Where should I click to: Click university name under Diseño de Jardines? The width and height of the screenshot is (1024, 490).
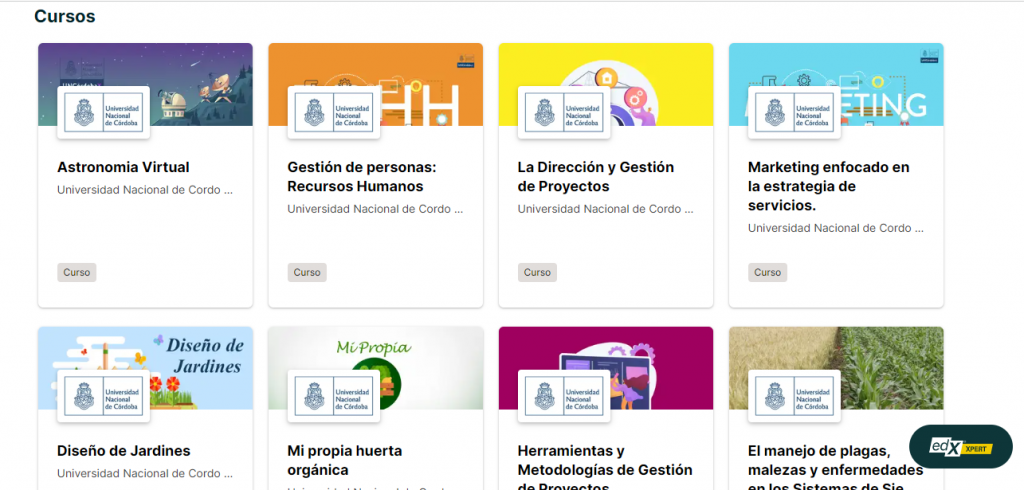click(x=145, y=474)
